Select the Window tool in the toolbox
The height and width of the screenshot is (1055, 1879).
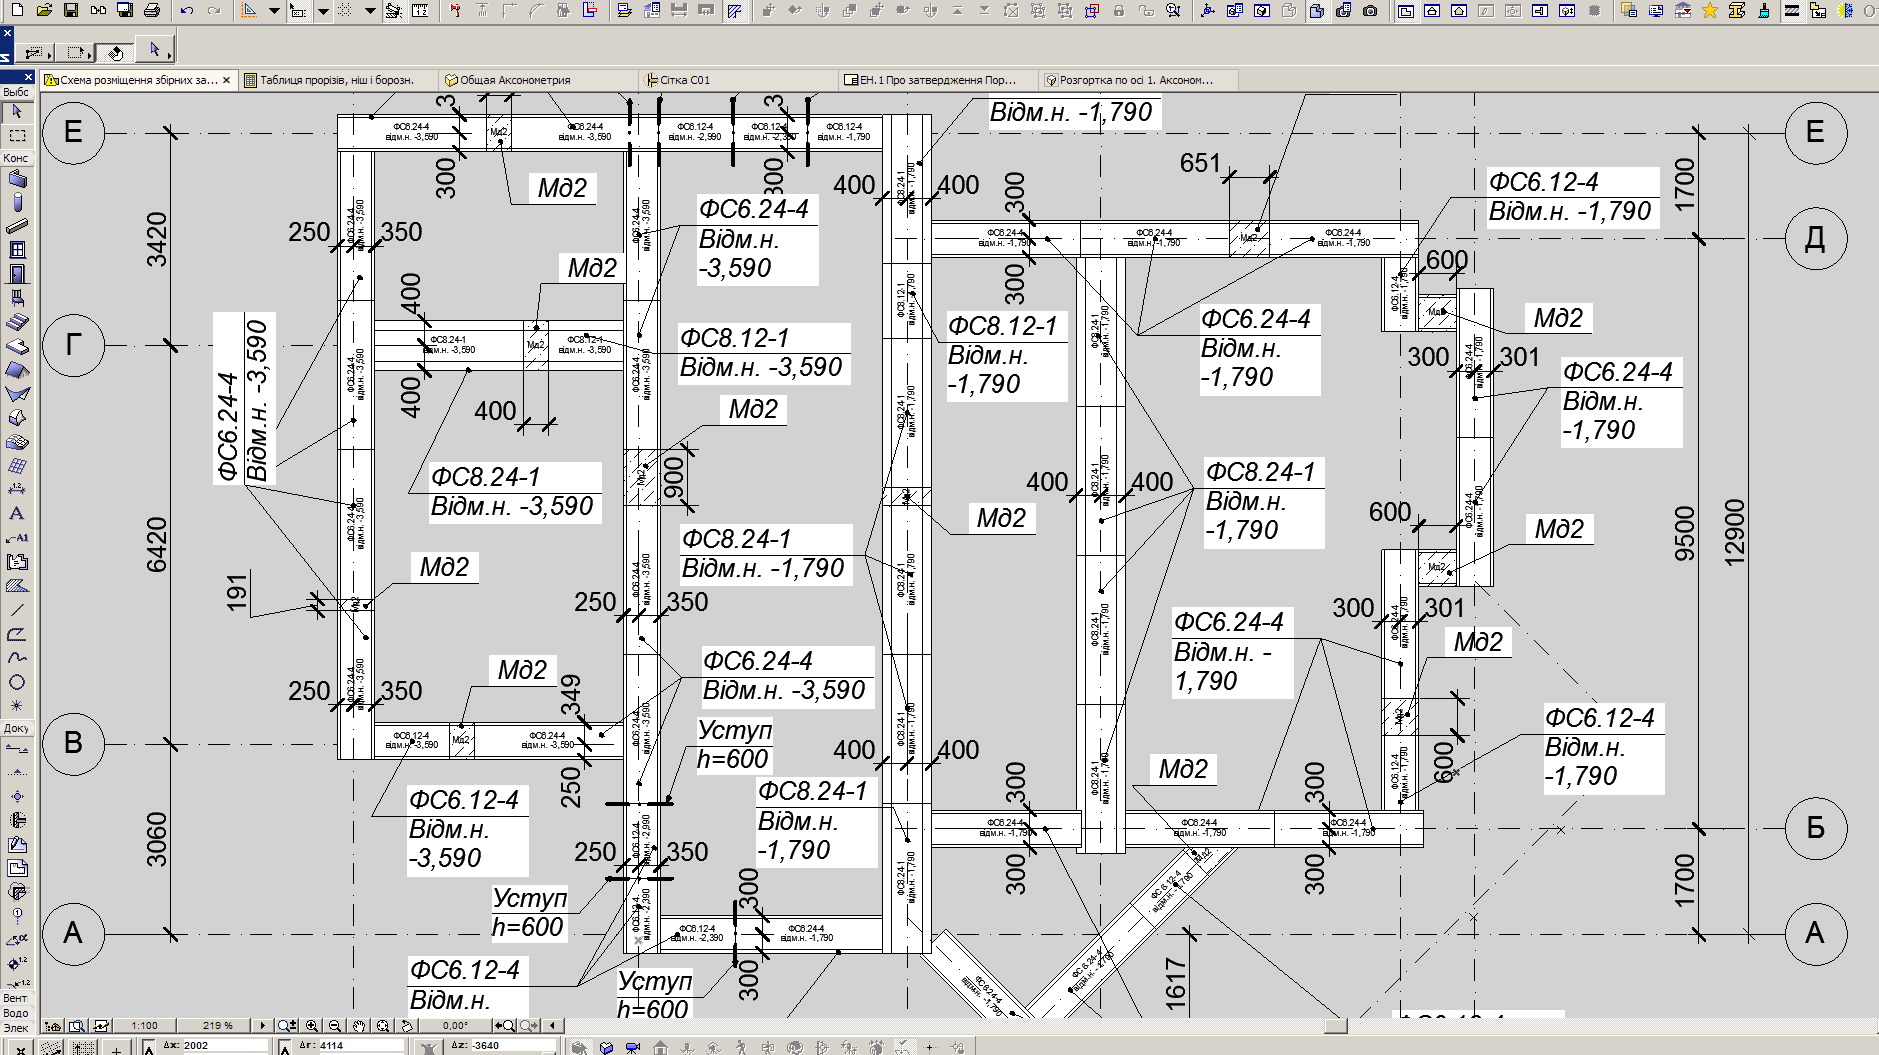(x=17, y=250)
